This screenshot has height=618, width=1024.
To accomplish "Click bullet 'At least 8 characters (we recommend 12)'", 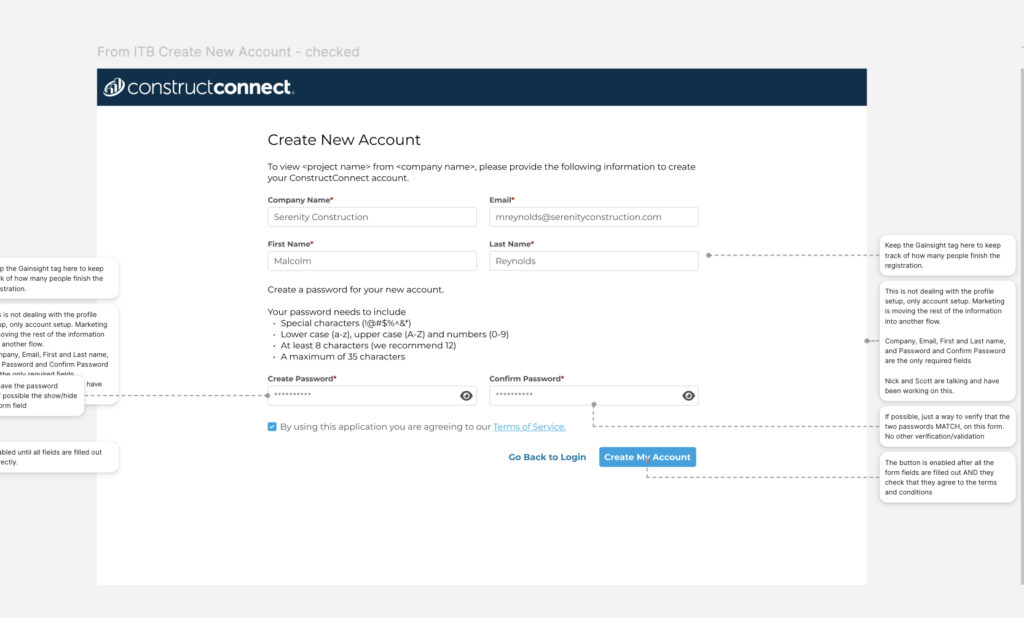I will pos(368,346).
